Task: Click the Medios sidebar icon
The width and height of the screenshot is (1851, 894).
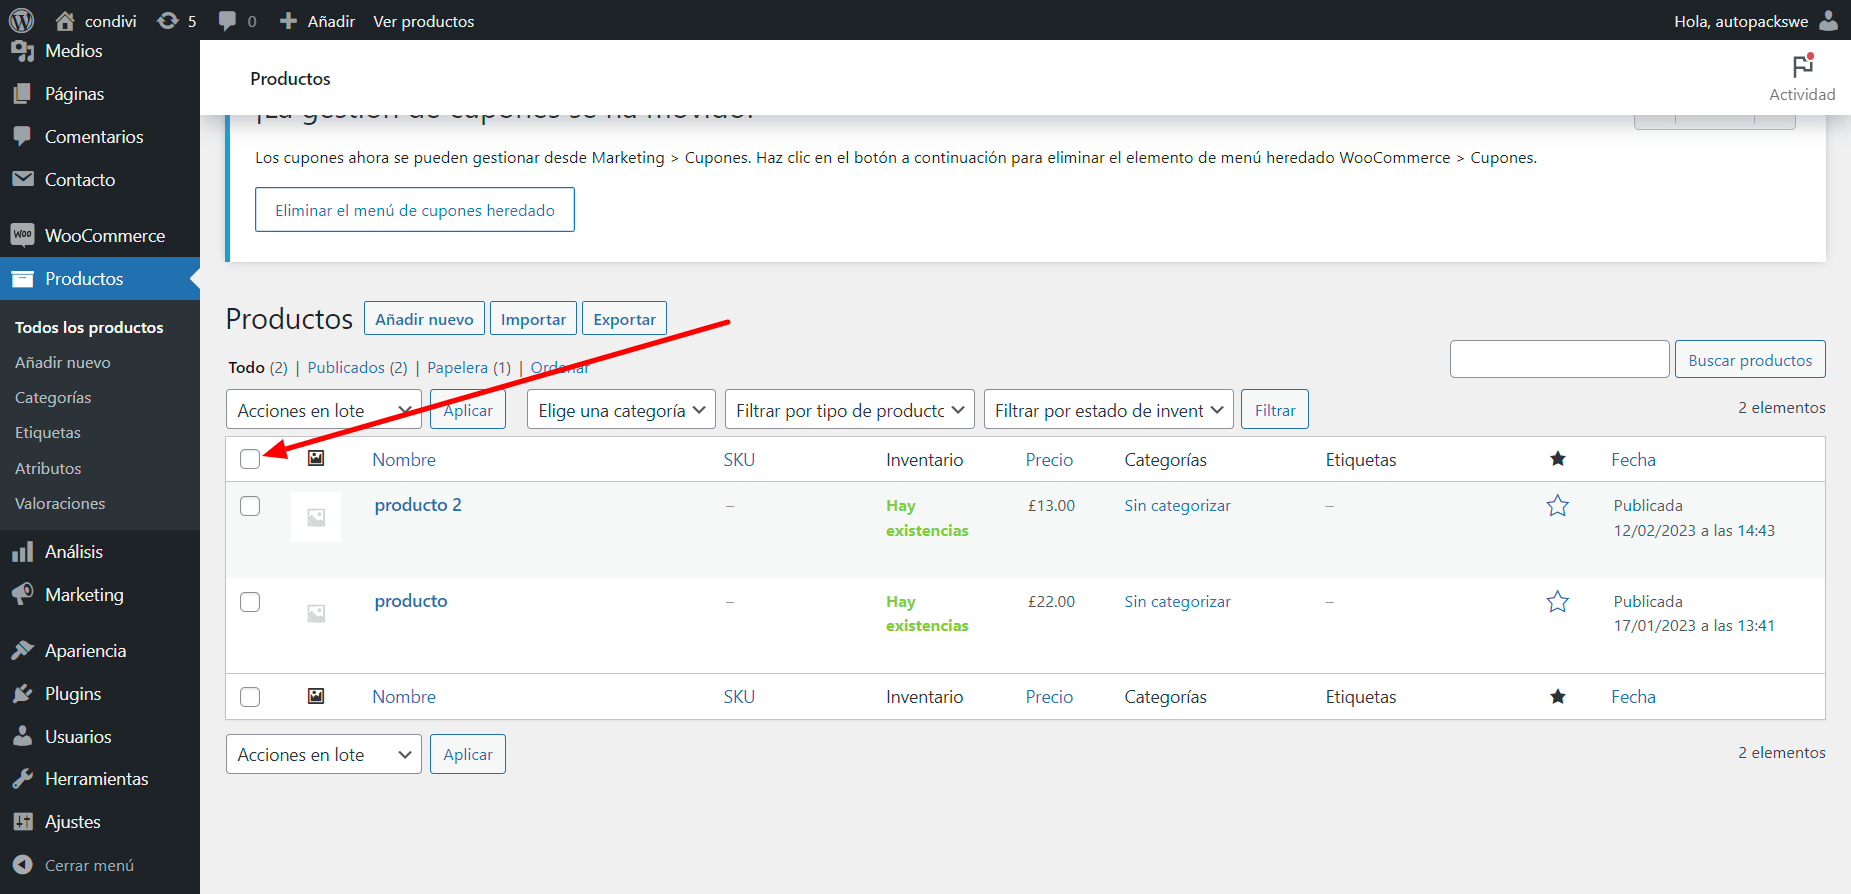Action: click(x=22, y=51)
